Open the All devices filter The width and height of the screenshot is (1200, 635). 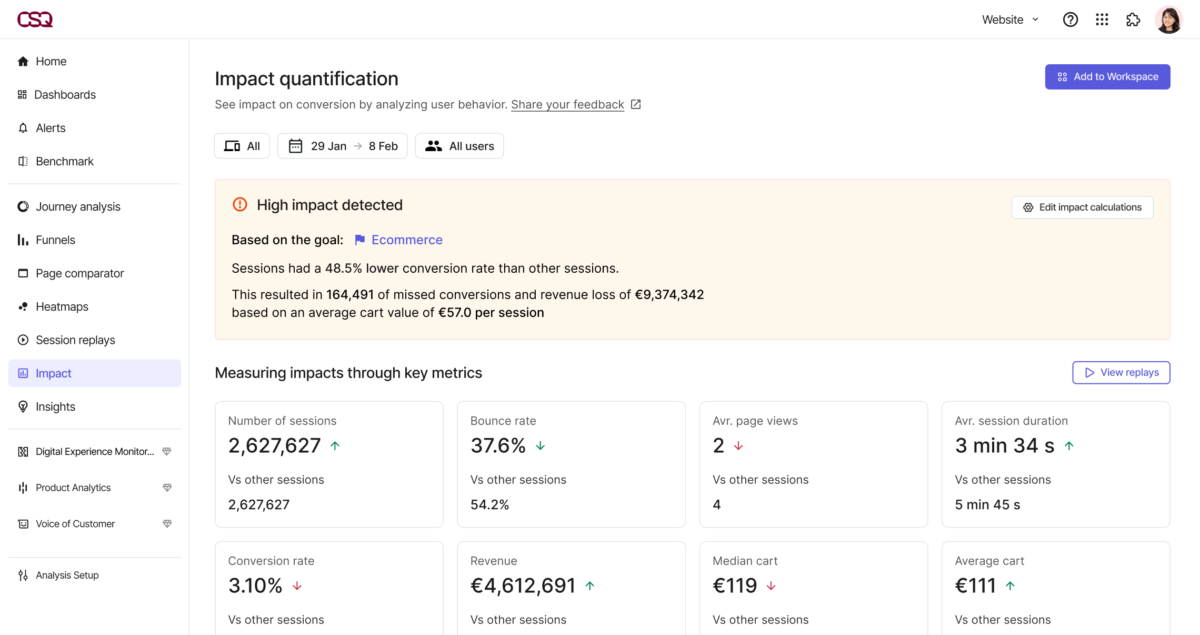pyautogui.click(x=241, y=145)
